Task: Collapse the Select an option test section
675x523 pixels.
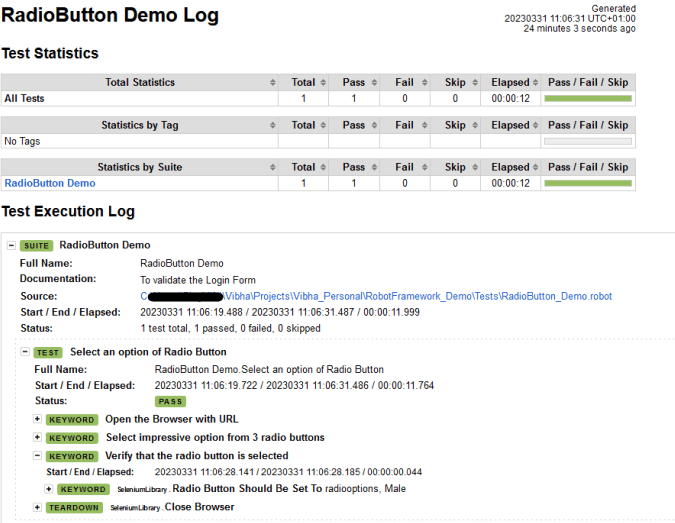Action: click(24, 352)
